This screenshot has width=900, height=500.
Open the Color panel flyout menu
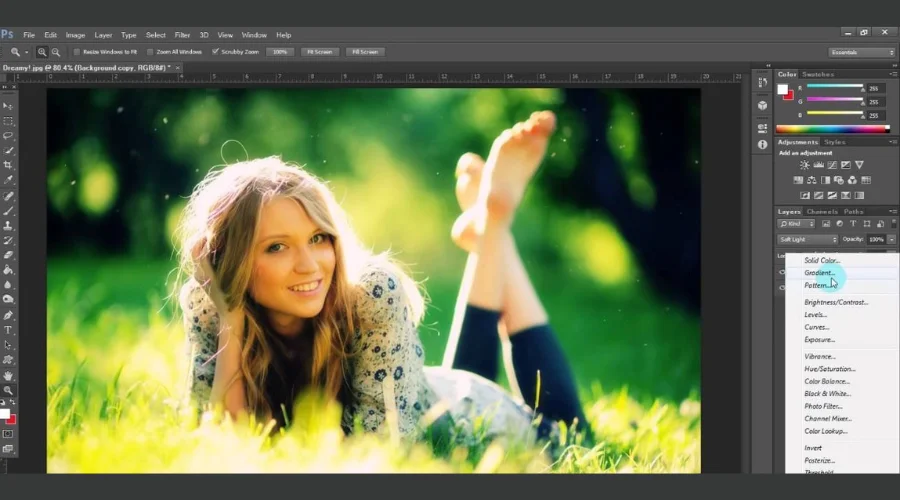tap(893, 75)
